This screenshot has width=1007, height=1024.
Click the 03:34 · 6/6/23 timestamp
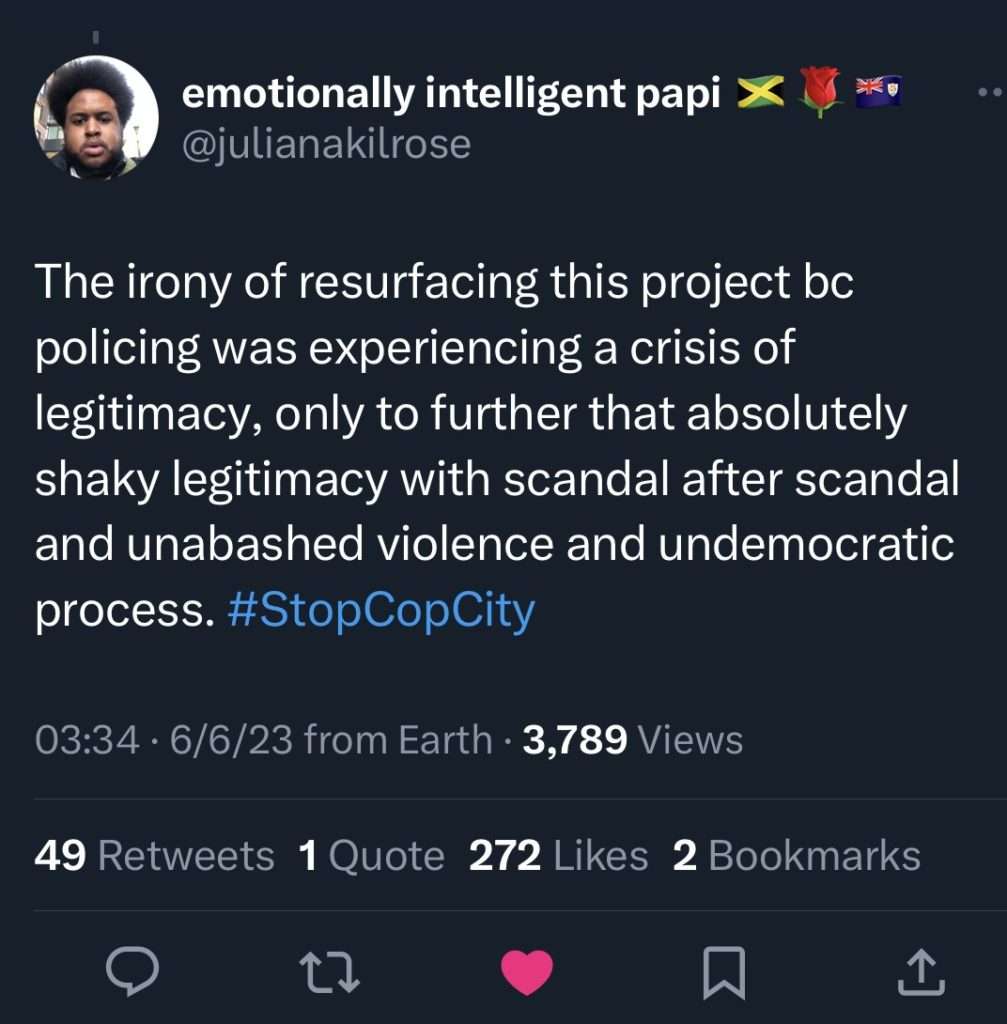(x=164, y=740)
